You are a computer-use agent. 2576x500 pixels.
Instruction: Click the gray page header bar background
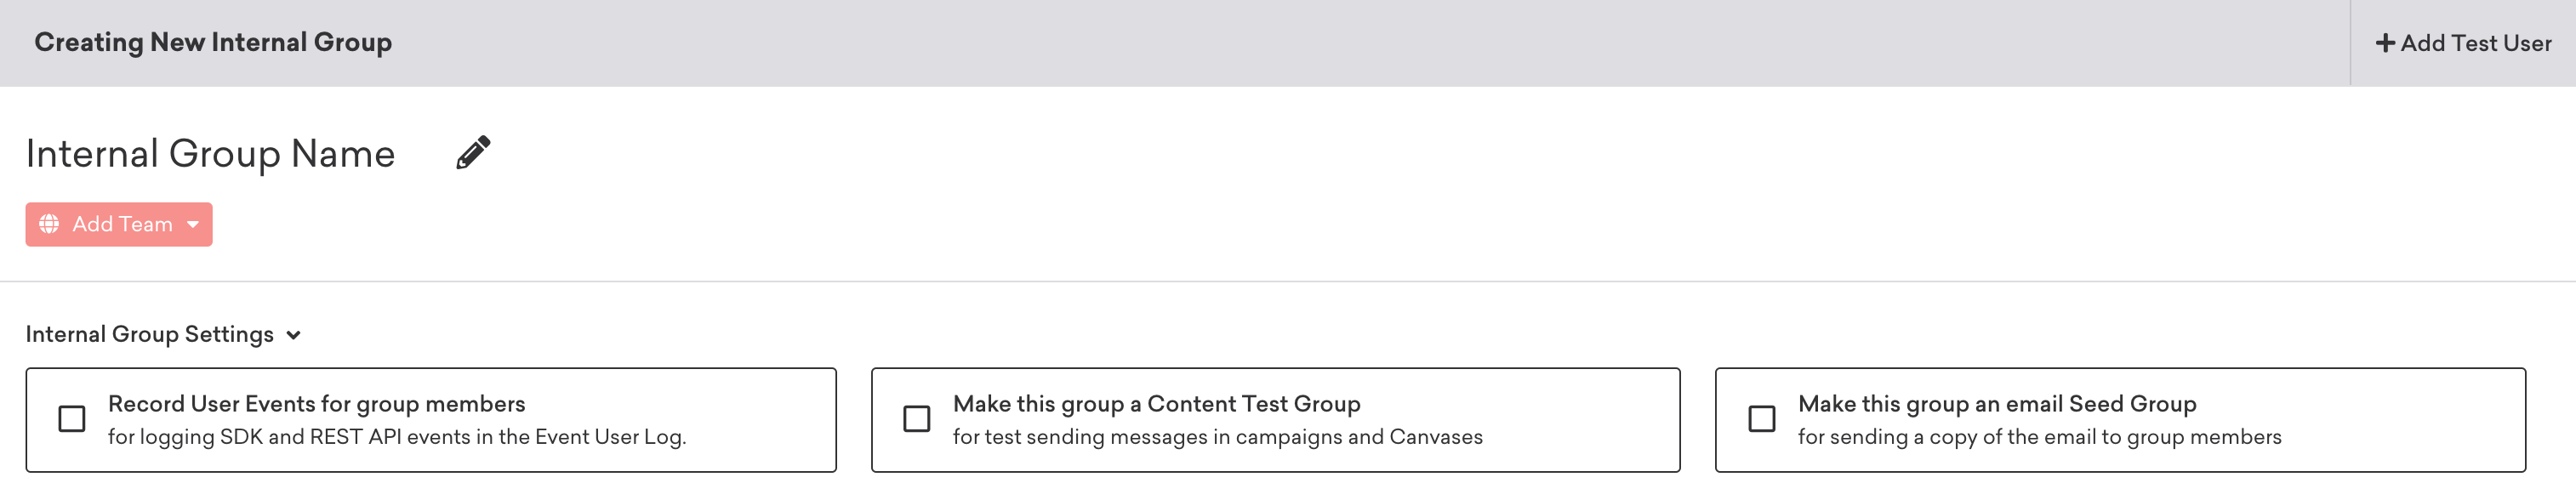1300,42
